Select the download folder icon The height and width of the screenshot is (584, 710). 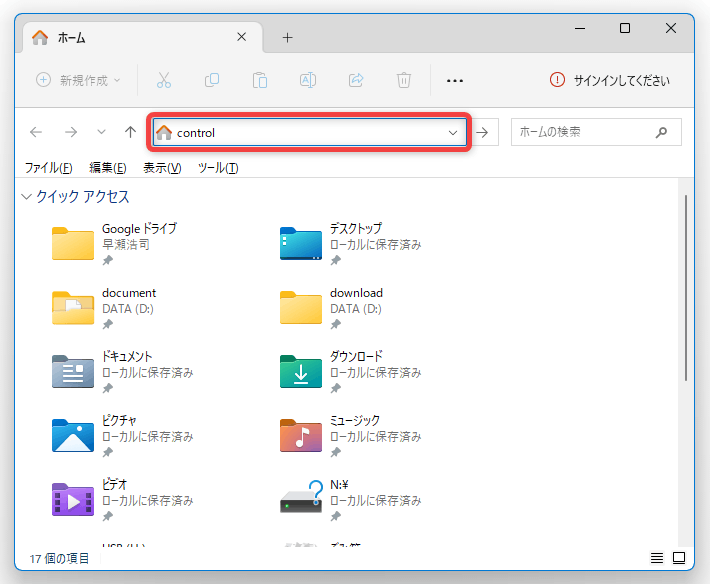[x=301, y=308]
